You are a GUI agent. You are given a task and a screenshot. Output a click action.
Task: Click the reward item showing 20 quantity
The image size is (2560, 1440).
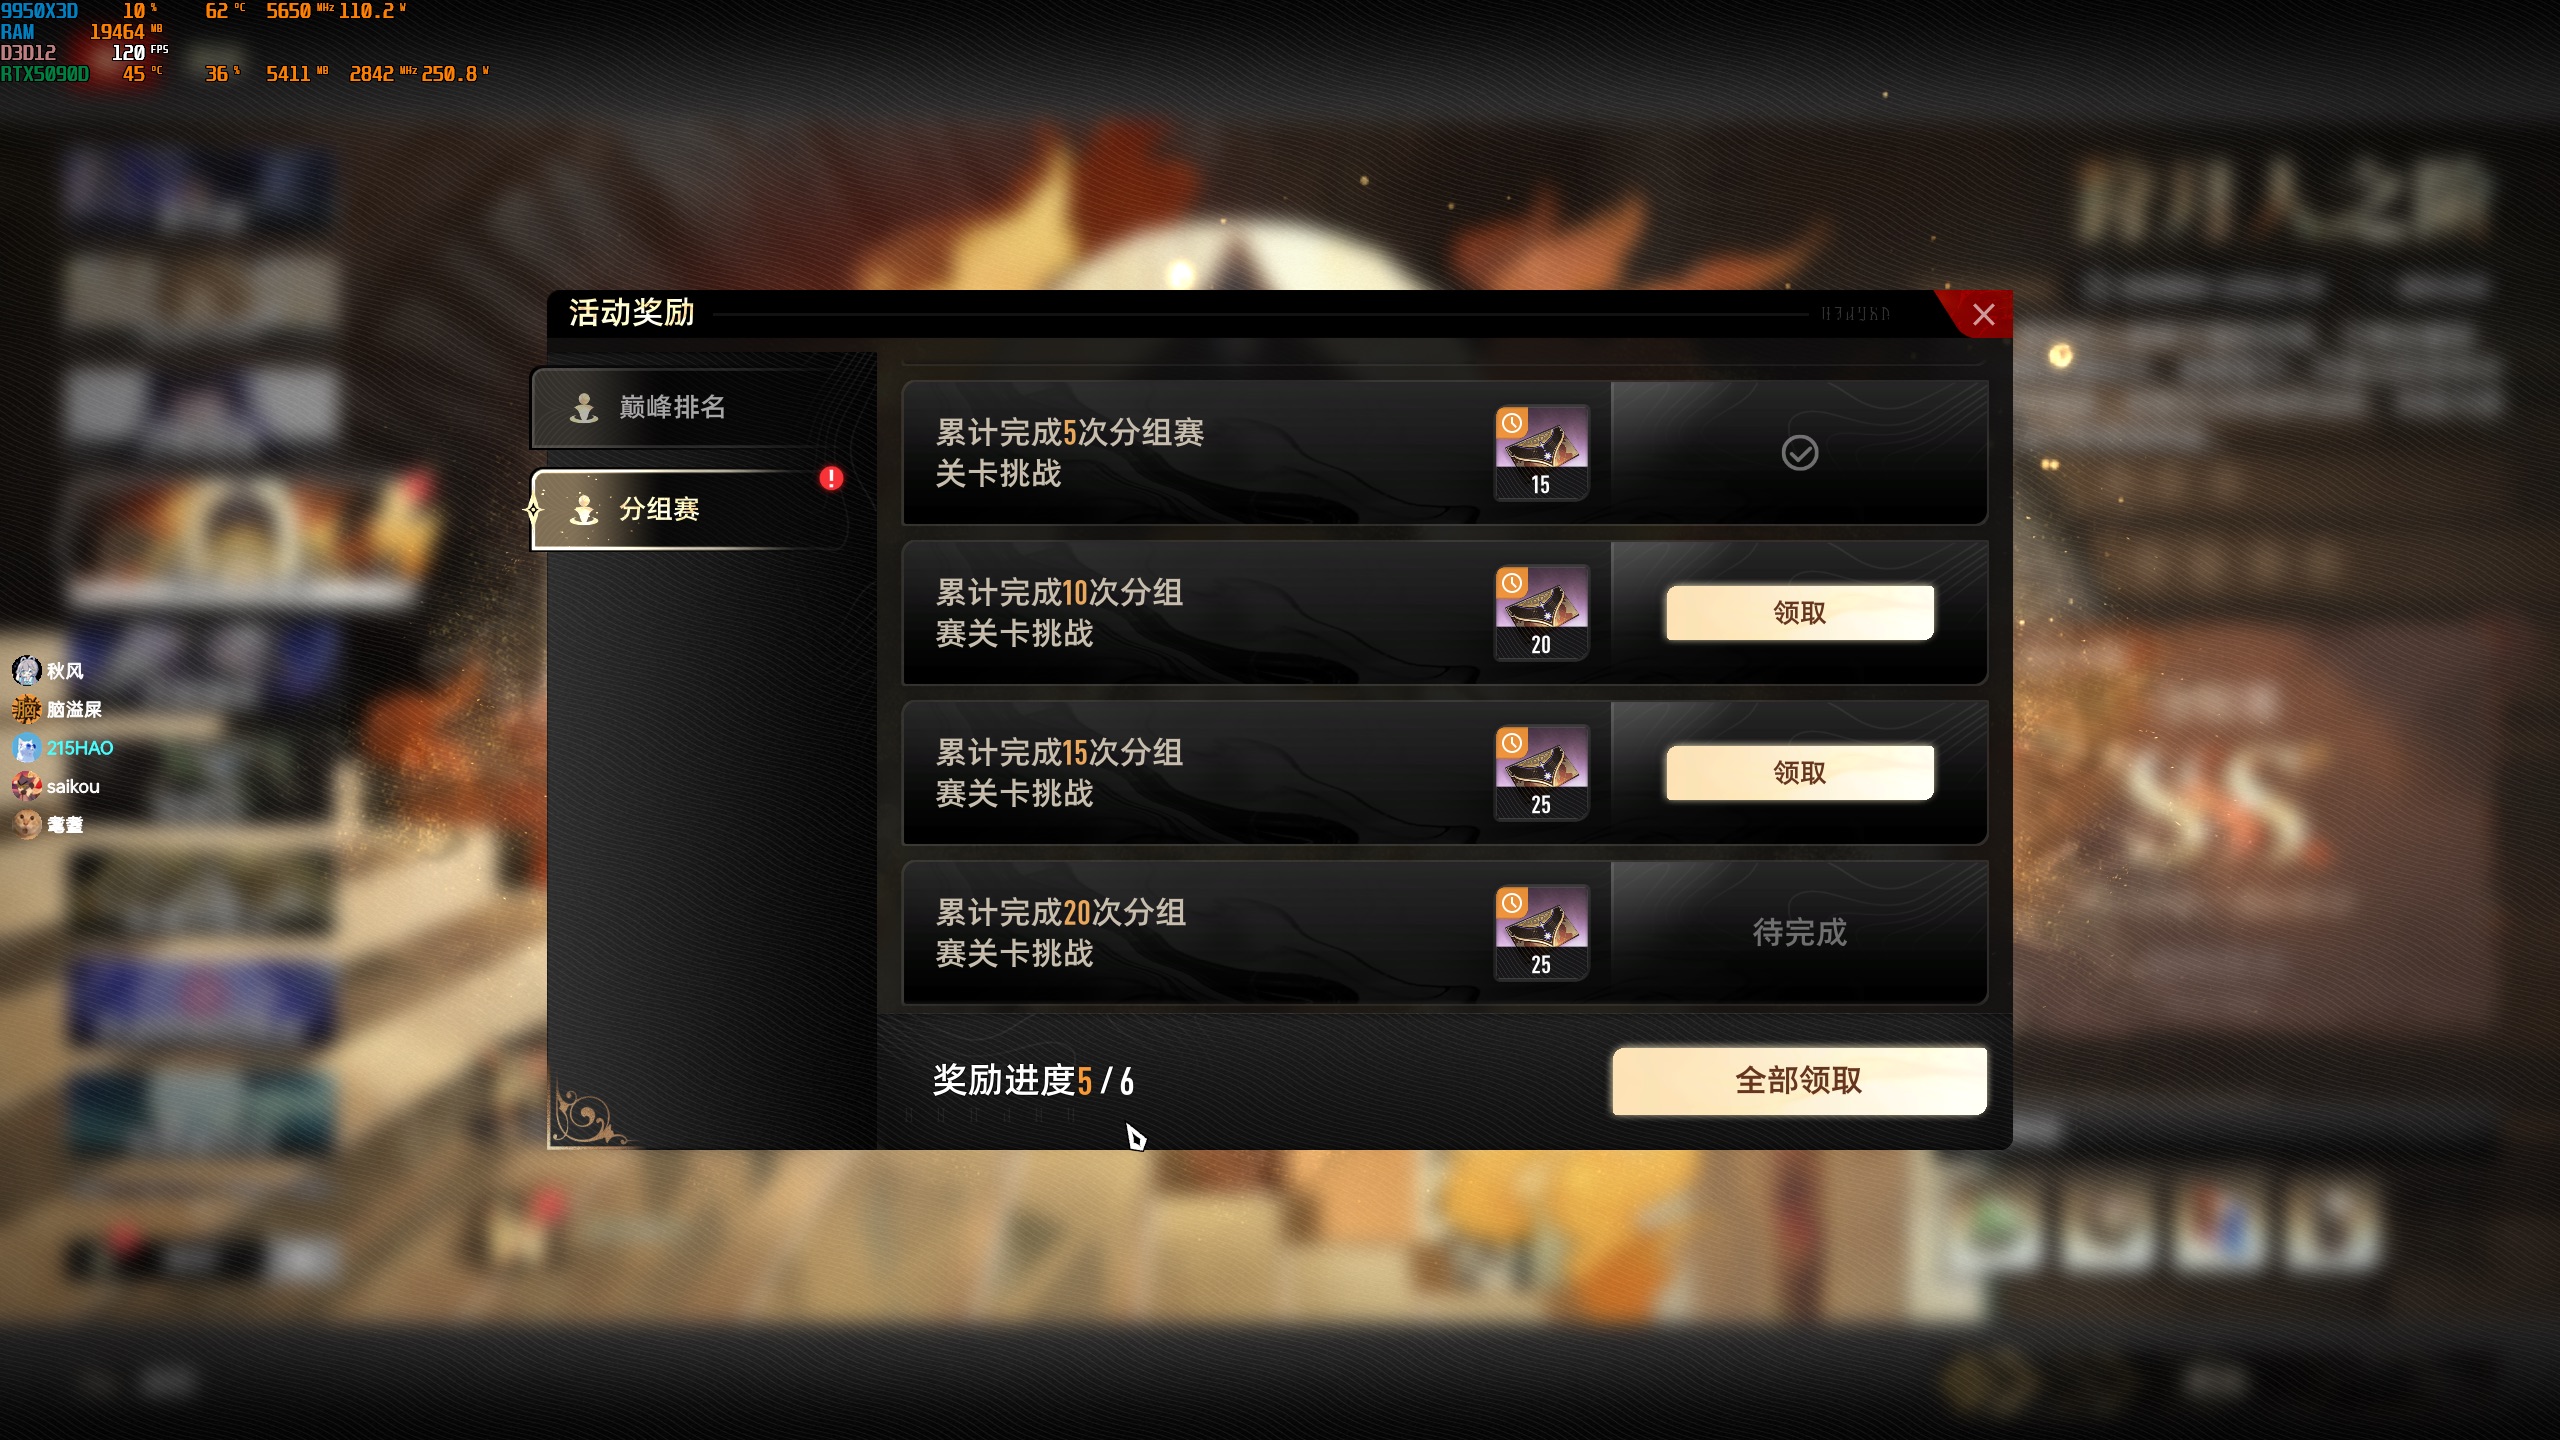(x=1541, y=612)
